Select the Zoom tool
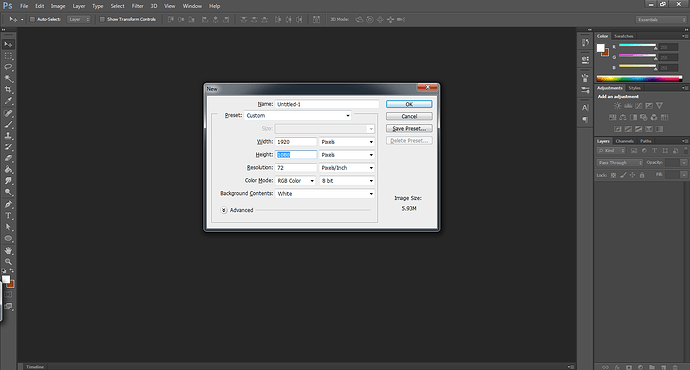Image resolution: width=690 pixels, height=370 pixels. pos(8,262)
